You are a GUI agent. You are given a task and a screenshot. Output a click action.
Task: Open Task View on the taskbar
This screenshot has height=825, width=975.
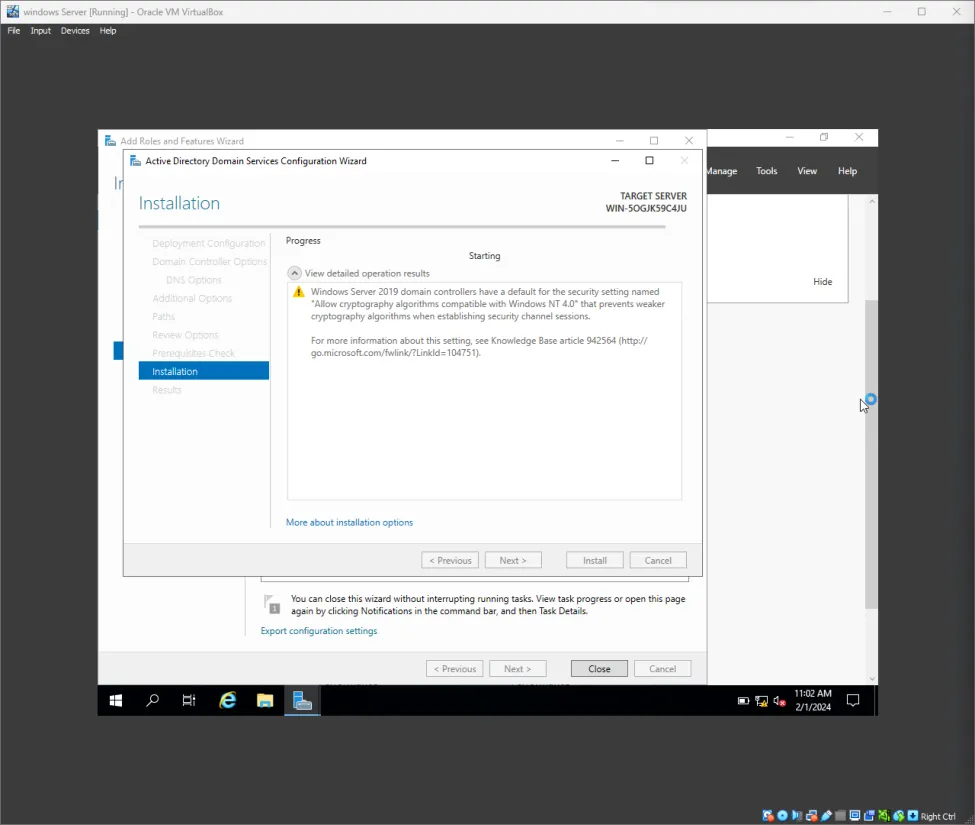(189, 701)
